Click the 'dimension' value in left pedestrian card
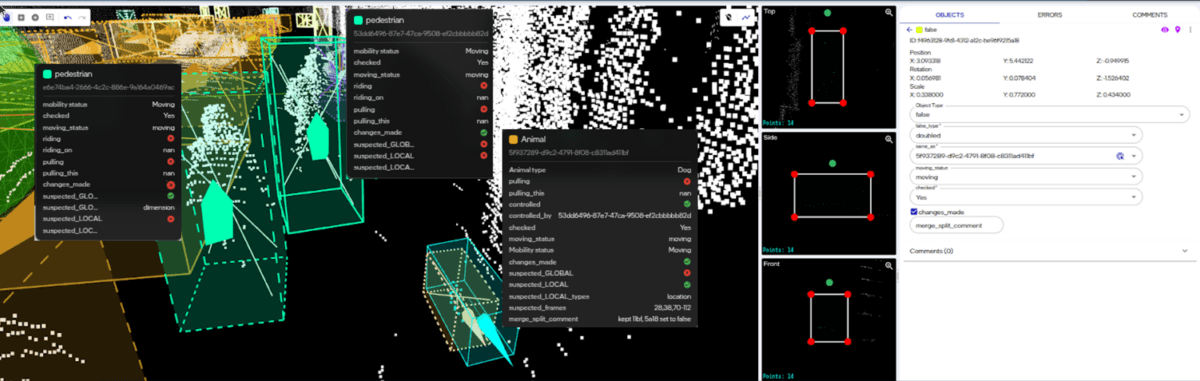Image resolution: width=1200 pixels, height=381 pixels. click(159, 207)
